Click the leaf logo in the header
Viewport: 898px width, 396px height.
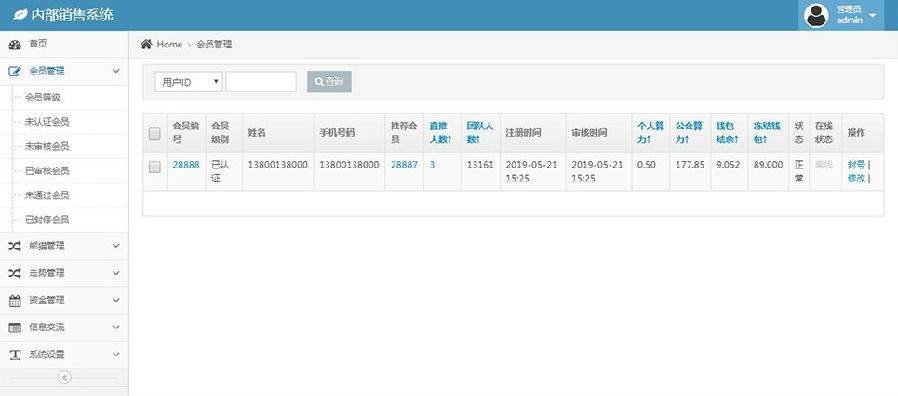tap(20, 14)
